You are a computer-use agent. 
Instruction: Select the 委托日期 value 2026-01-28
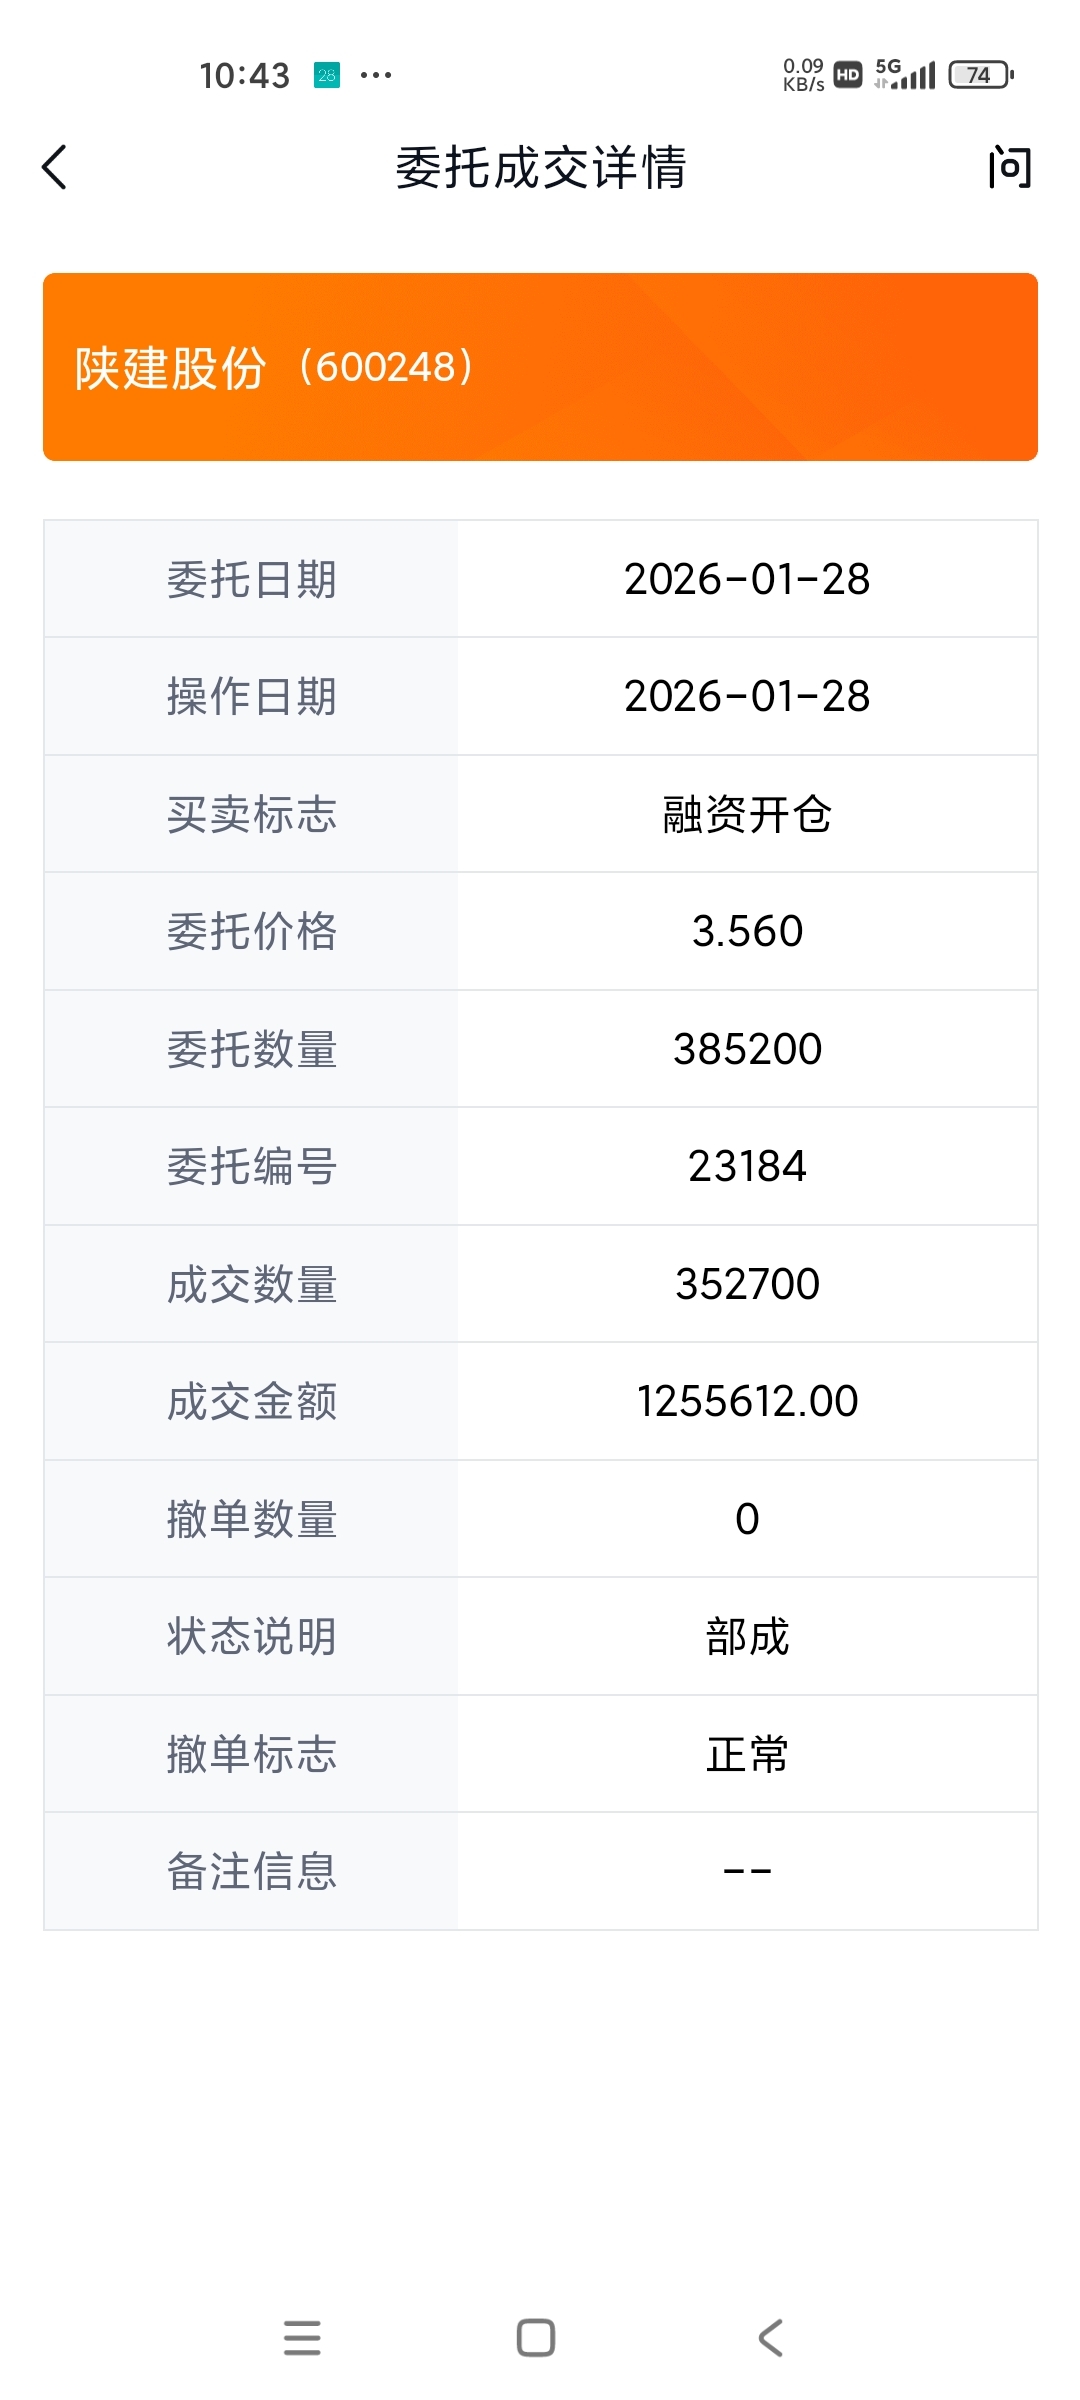(x=747, y=579)
